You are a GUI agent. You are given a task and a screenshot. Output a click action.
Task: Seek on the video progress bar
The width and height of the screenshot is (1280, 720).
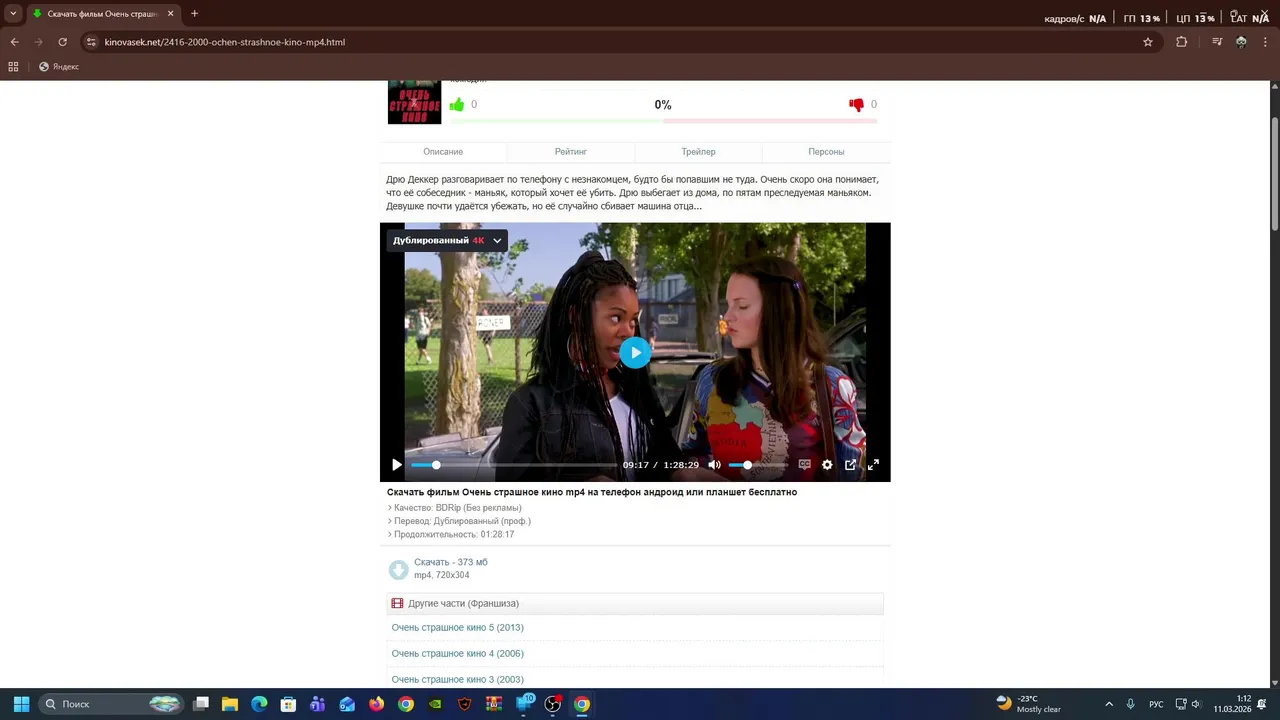click(x=513, y=465)
